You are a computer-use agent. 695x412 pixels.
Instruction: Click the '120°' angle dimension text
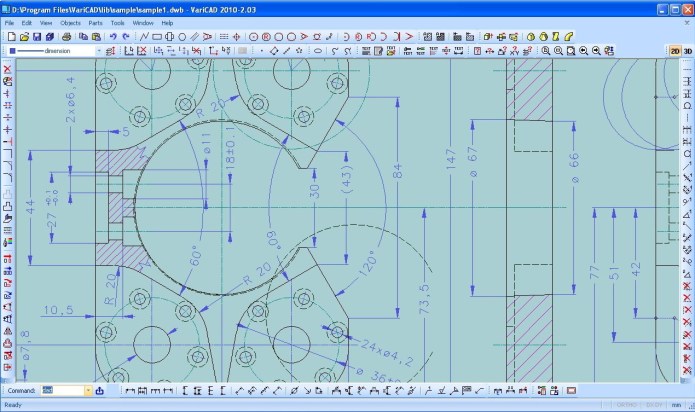click(x=367, y=263)
